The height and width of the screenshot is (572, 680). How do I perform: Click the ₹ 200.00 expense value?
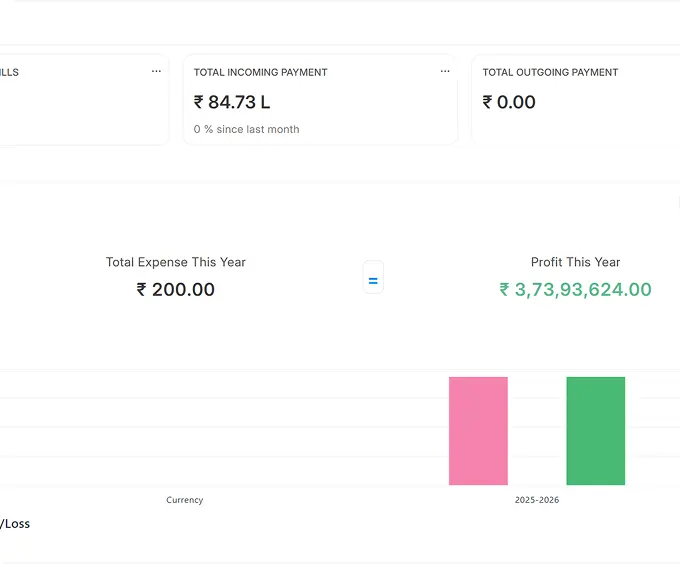click(175, 290)
